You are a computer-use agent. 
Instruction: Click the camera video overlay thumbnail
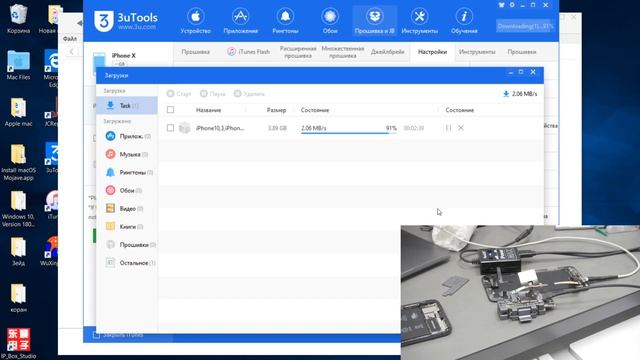[520, 292]
